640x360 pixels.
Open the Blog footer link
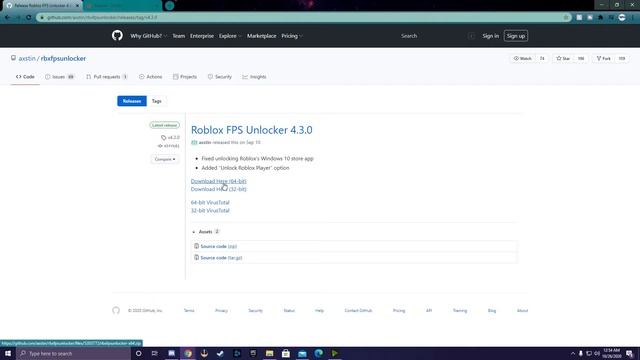[492, 311]
